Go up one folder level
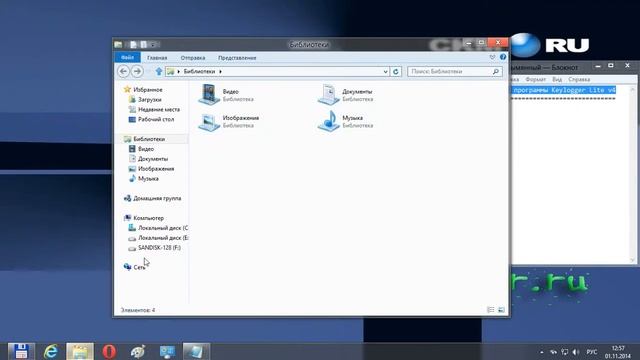640x360 pixels. pyautogui.click(x=159, y=71)
